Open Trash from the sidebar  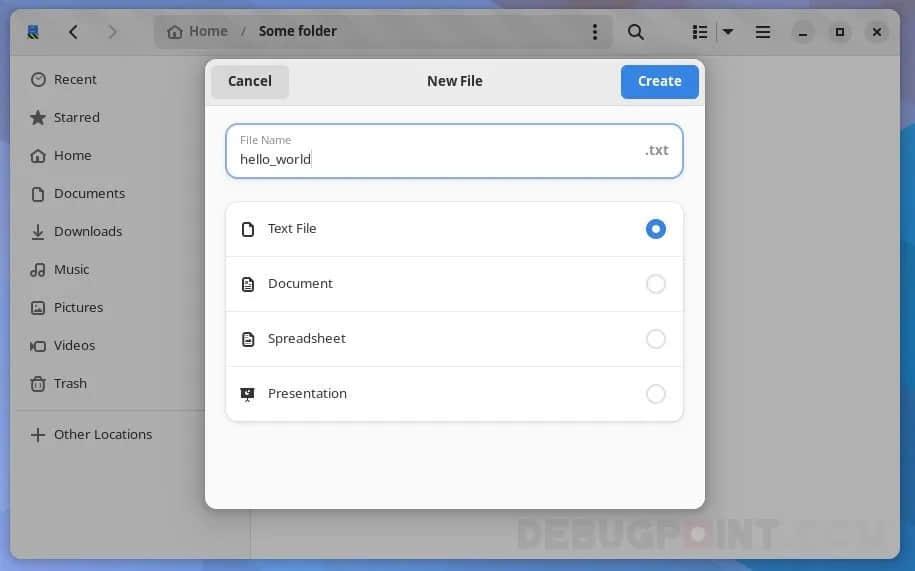(70, 383)
